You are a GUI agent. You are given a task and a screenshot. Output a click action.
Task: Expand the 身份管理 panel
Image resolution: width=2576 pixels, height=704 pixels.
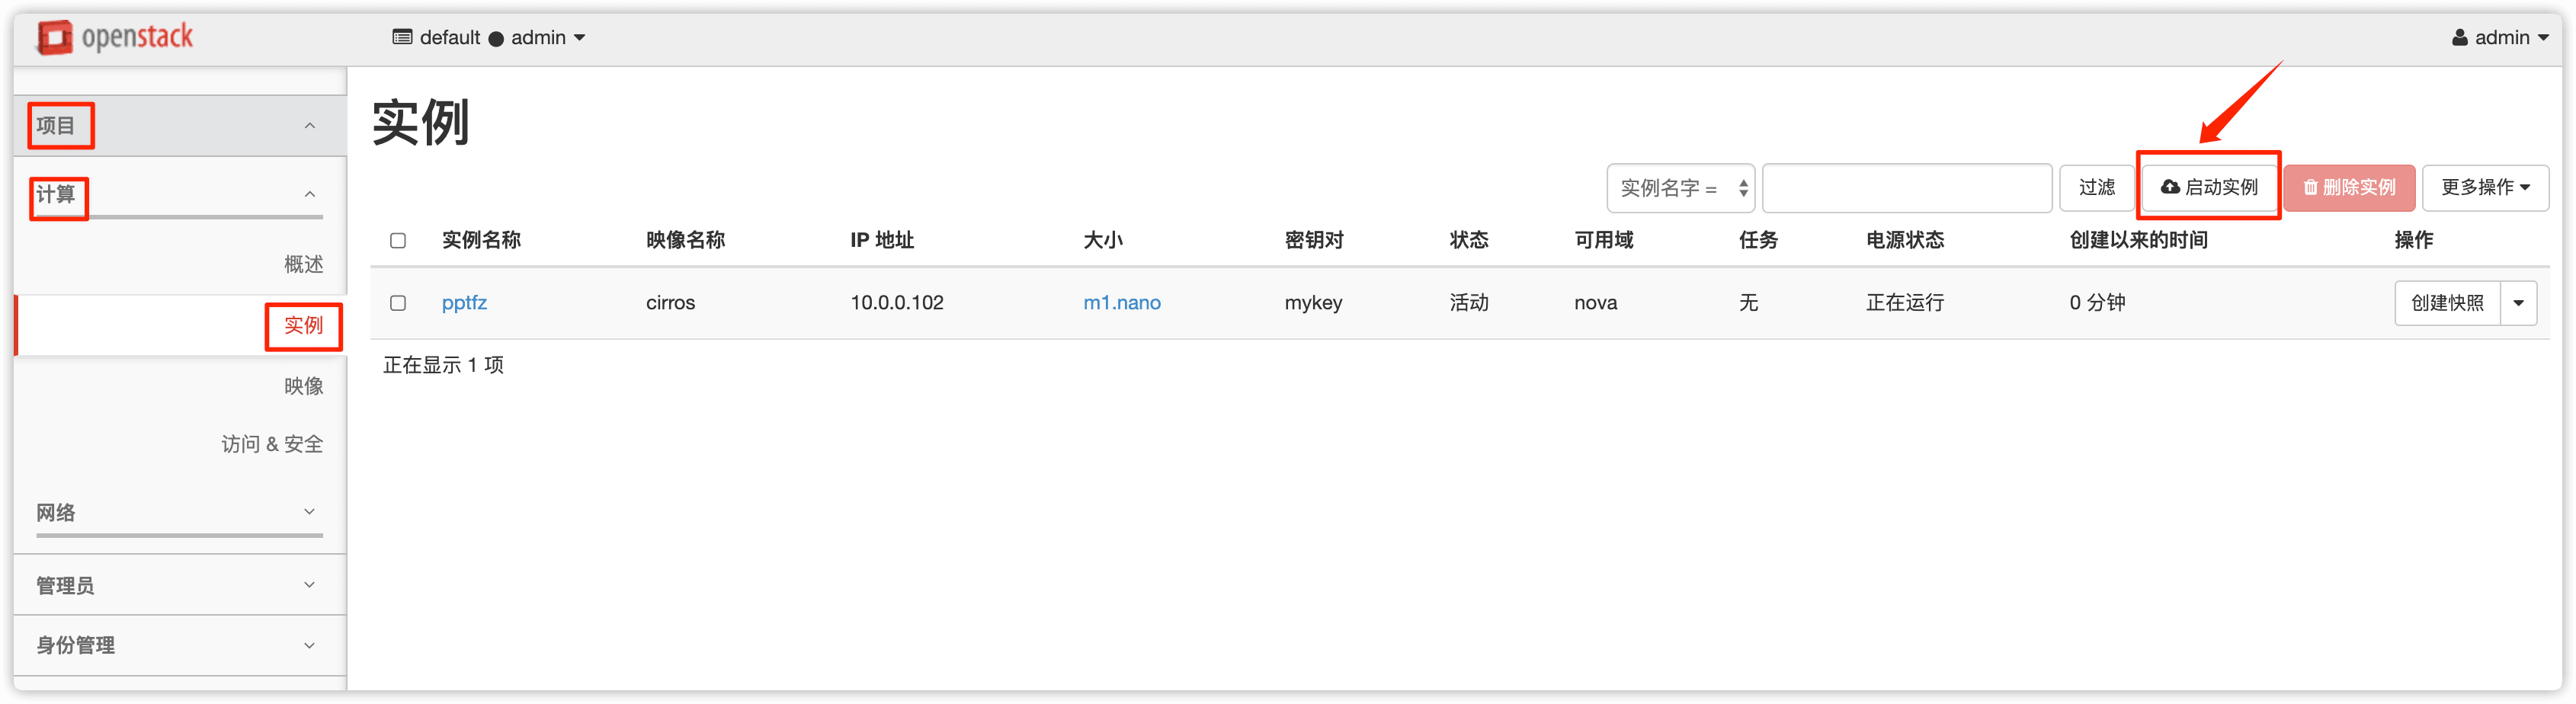point(180,645)
